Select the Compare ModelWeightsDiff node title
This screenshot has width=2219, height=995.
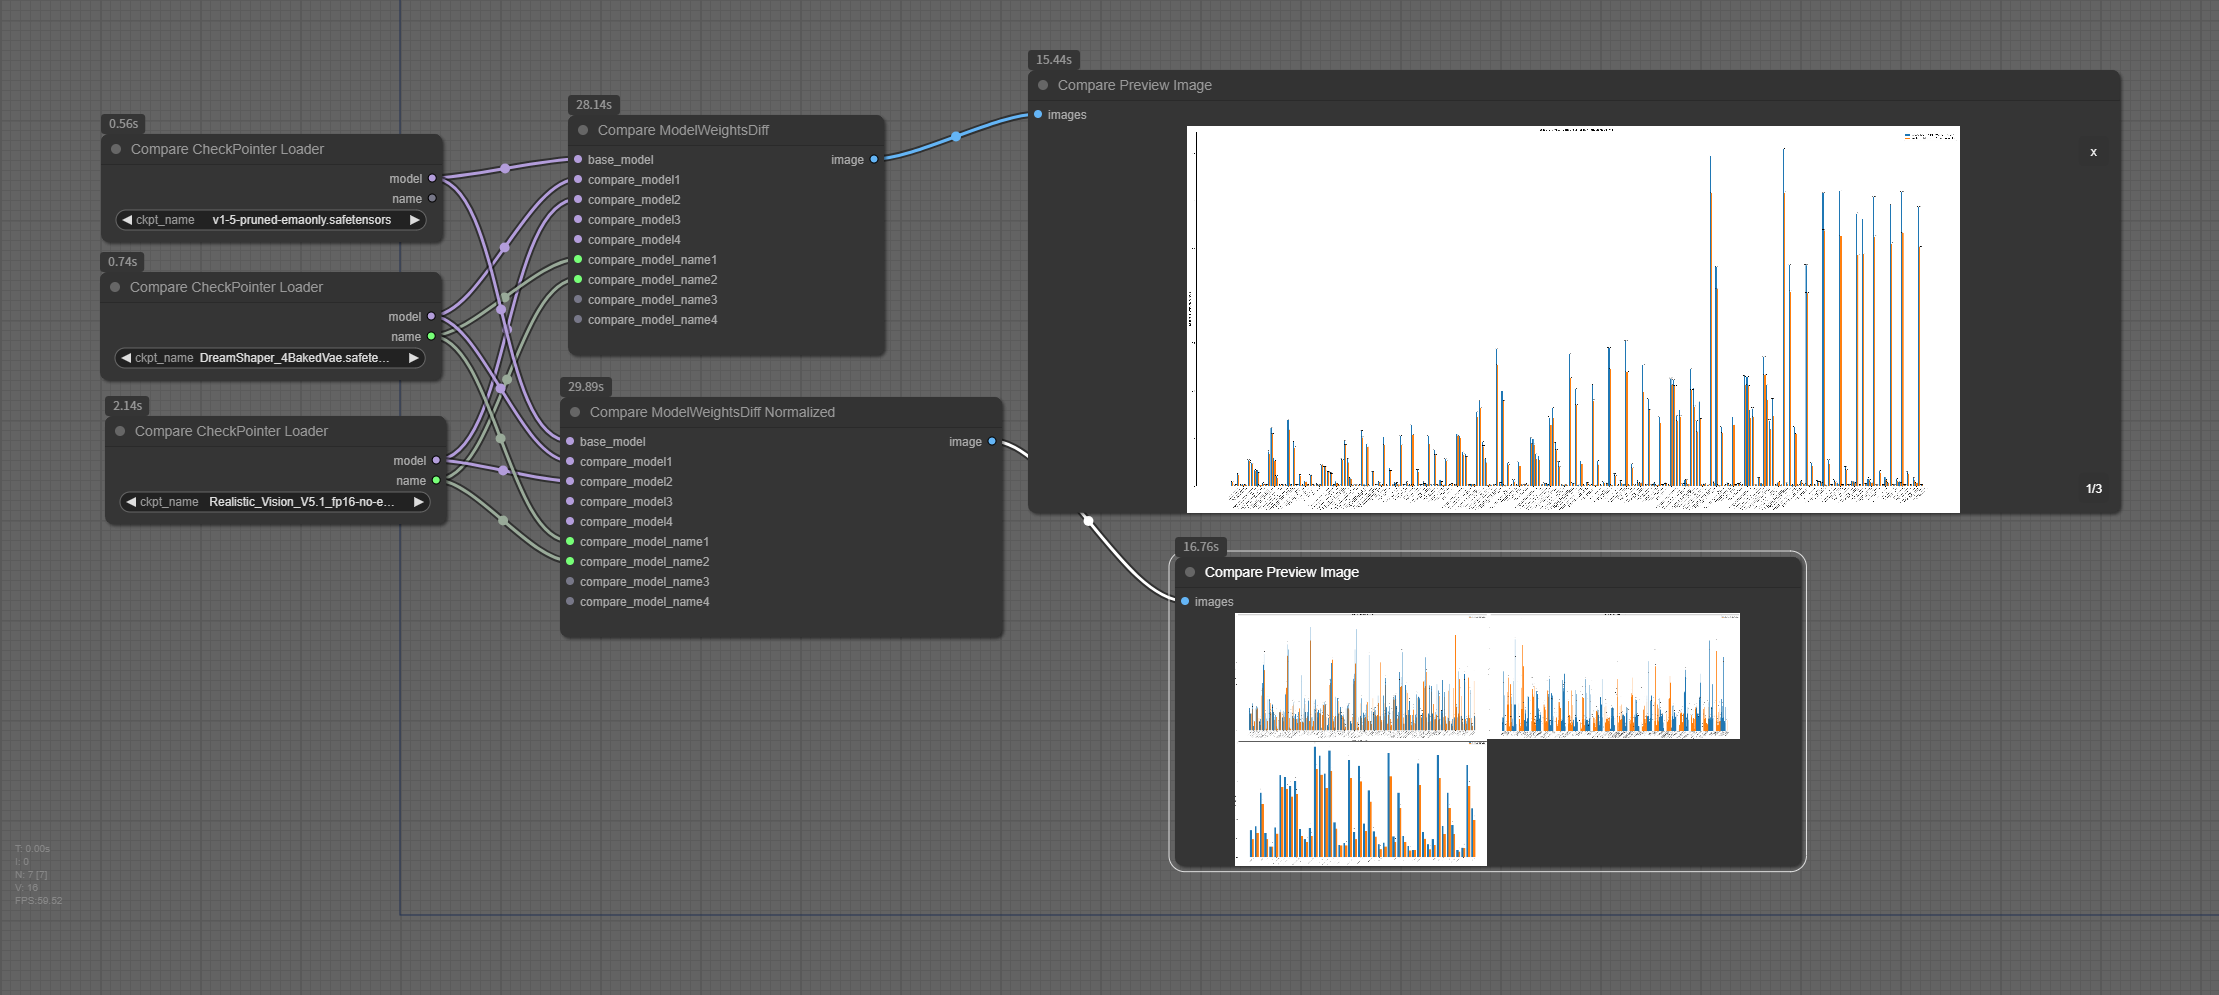point(683,130)
